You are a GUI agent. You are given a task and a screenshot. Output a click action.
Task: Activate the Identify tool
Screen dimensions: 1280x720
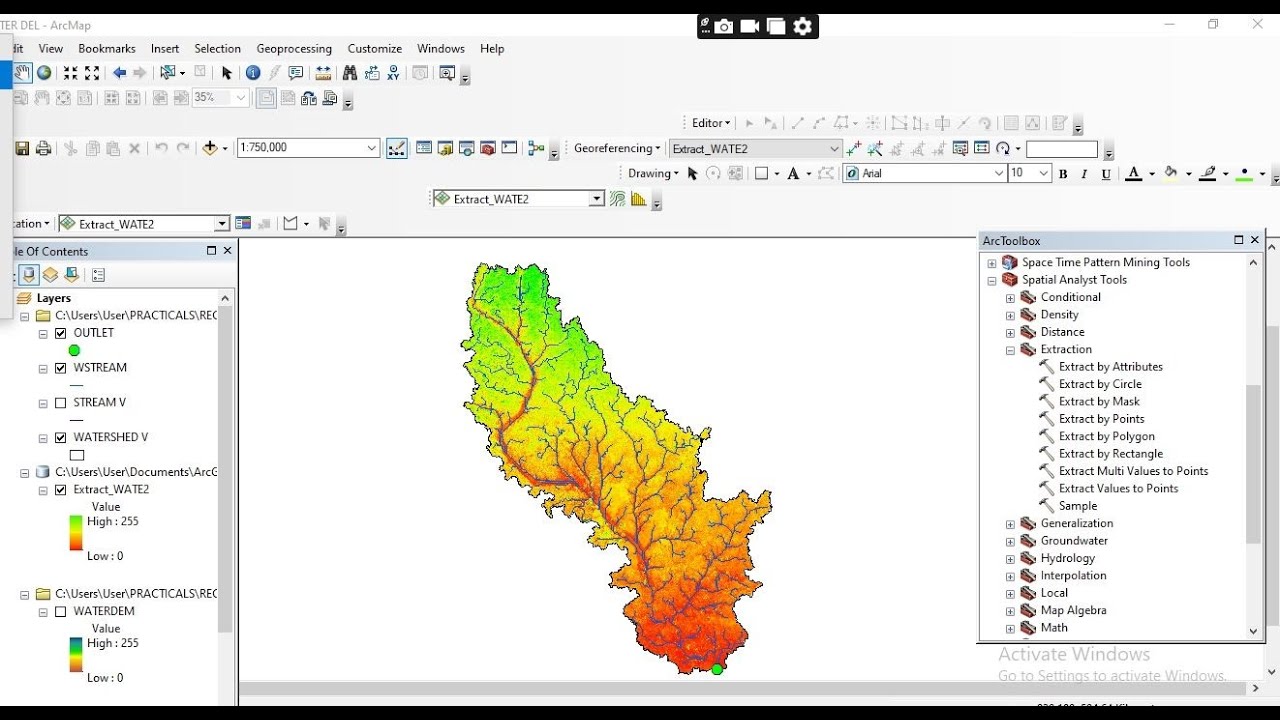253,73
